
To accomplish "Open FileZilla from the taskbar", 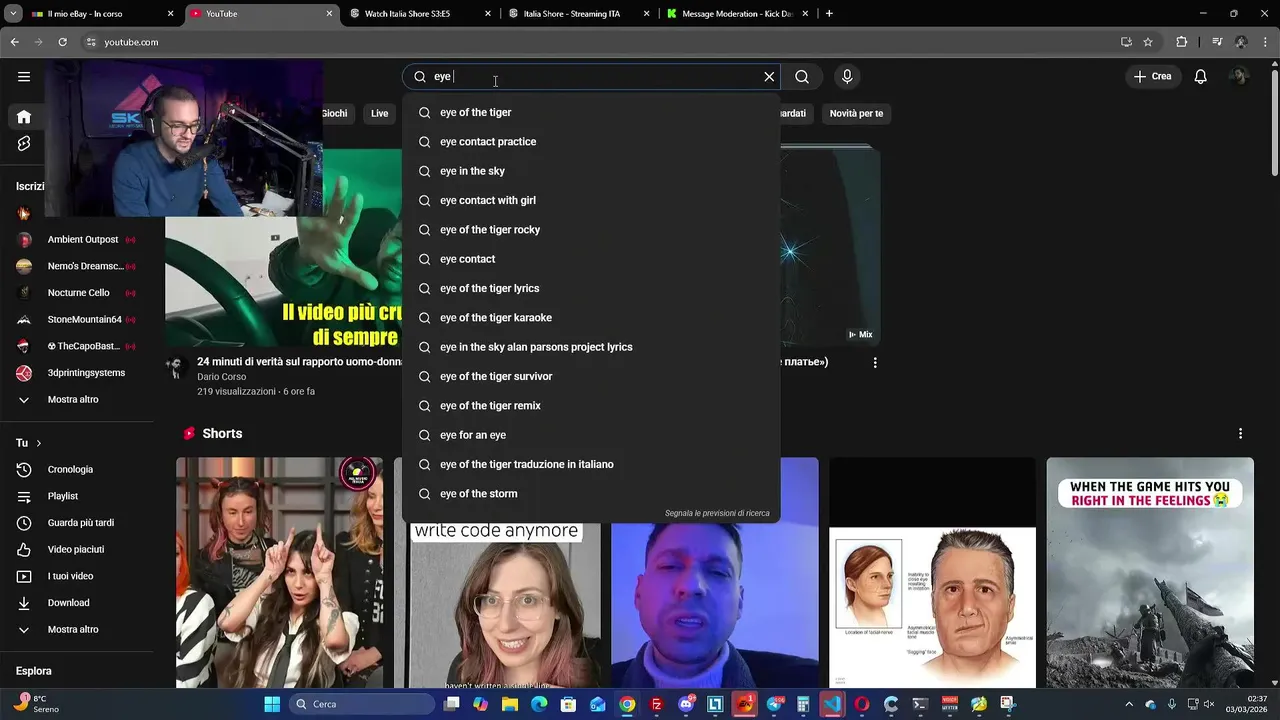I will click(656, 704).
